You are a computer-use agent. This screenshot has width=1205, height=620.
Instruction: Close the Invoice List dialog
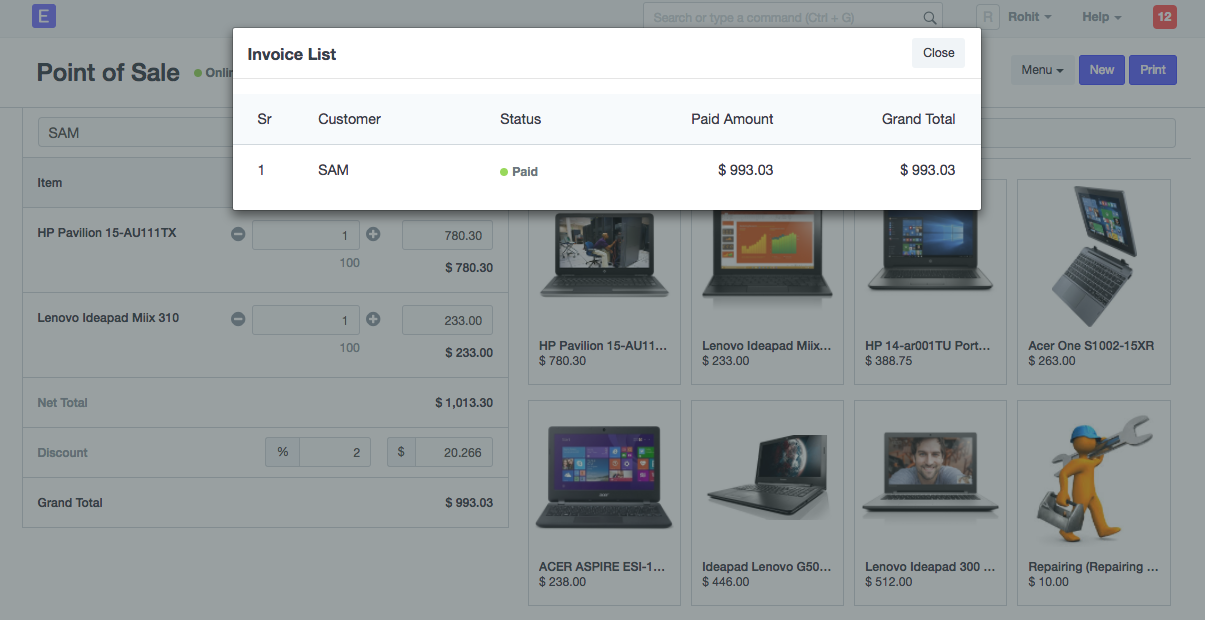pyautogui.click(x=938, y=53)
